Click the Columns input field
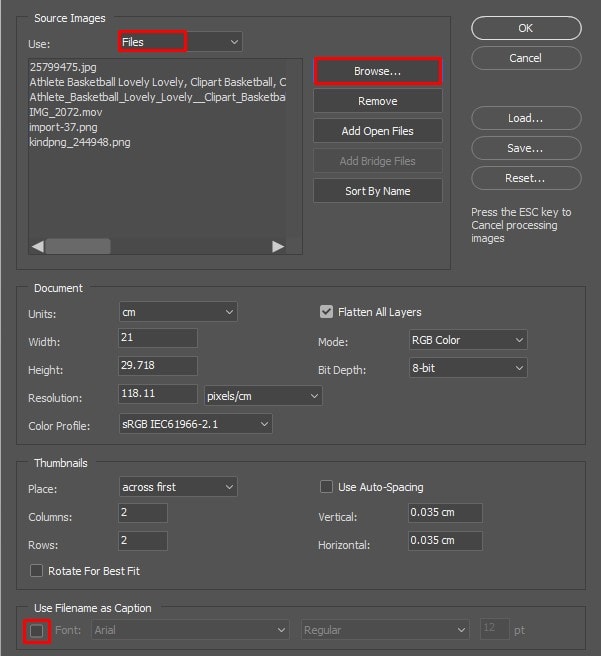Image resolution: width=601 pixels, height=656 pixels. pos(143,513)
